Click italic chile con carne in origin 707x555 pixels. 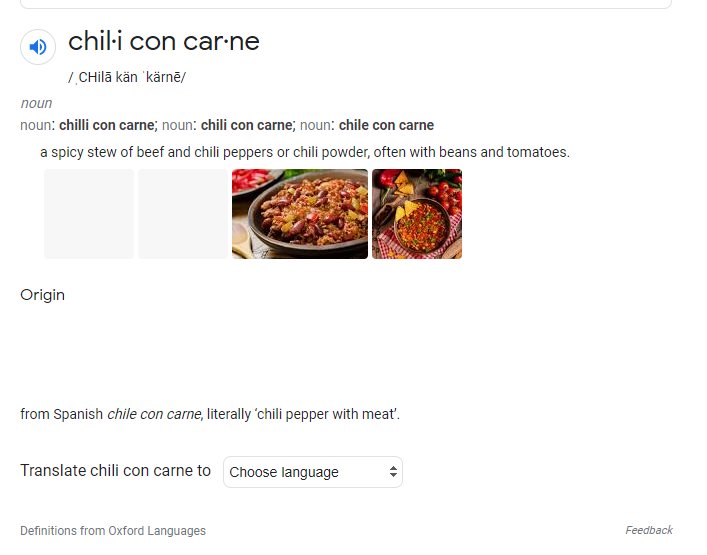click(x=154, y=414)
